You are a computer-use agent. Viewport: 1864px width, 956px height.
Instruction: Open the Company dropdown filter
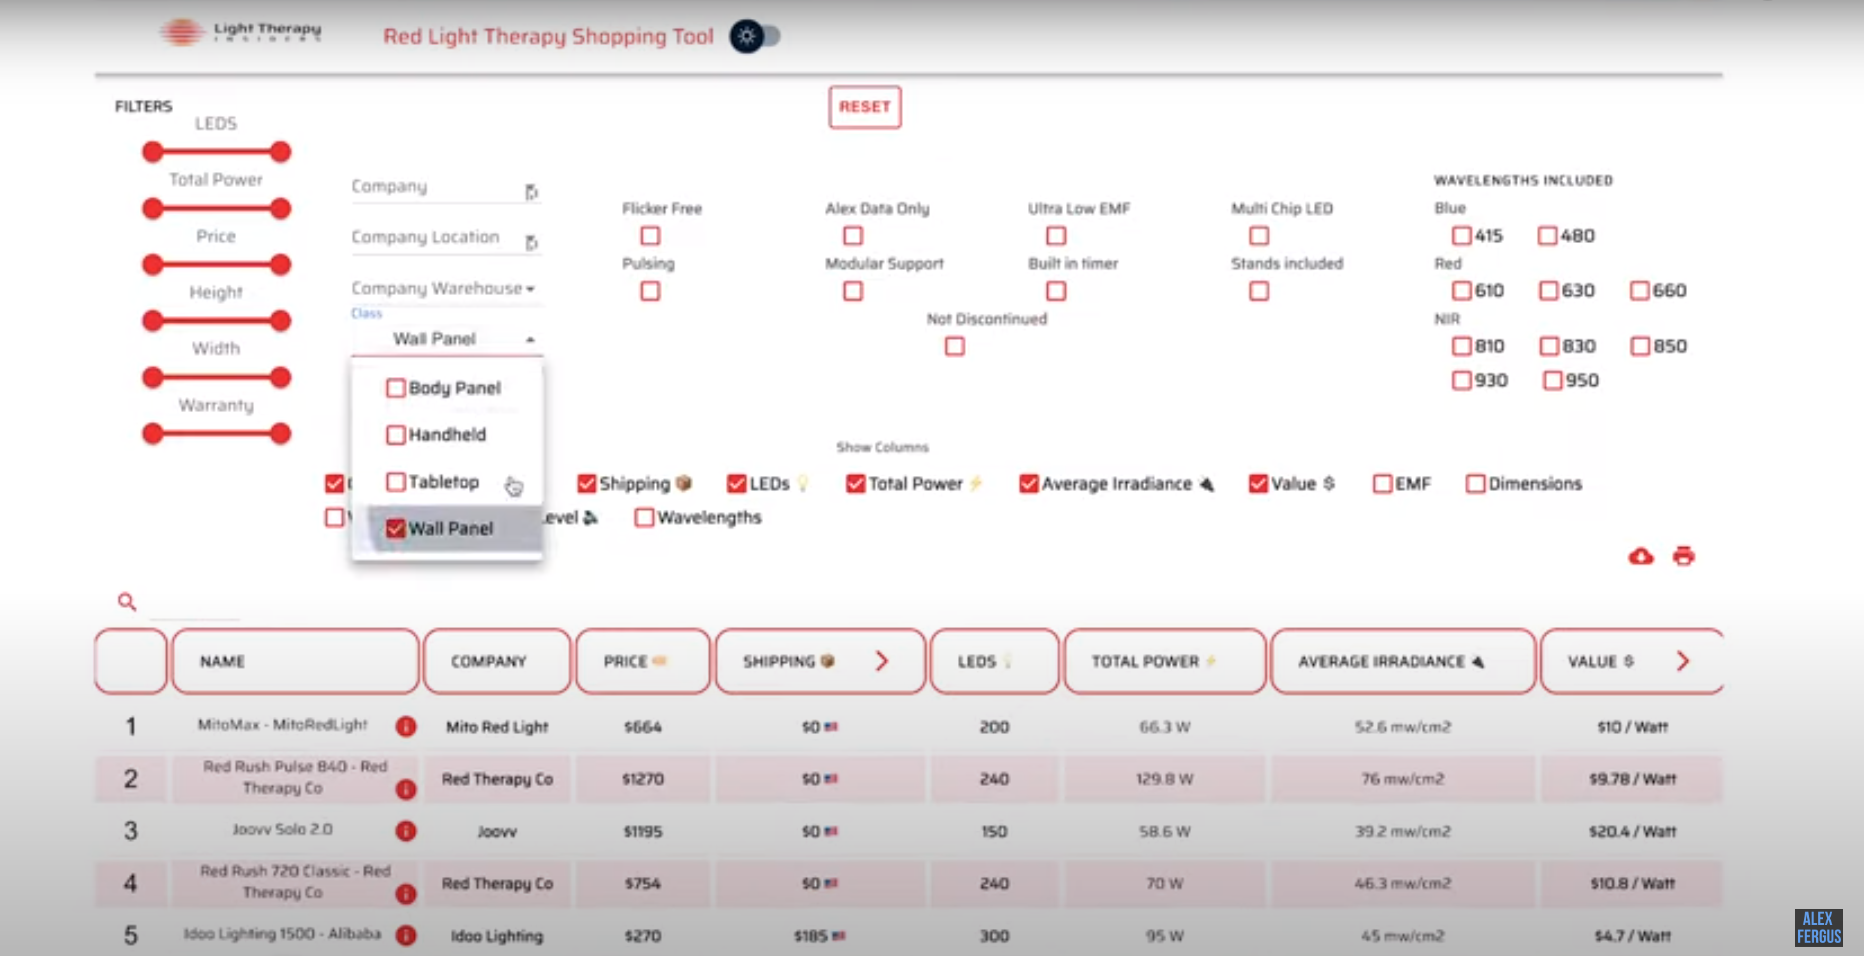click(445, 187)
